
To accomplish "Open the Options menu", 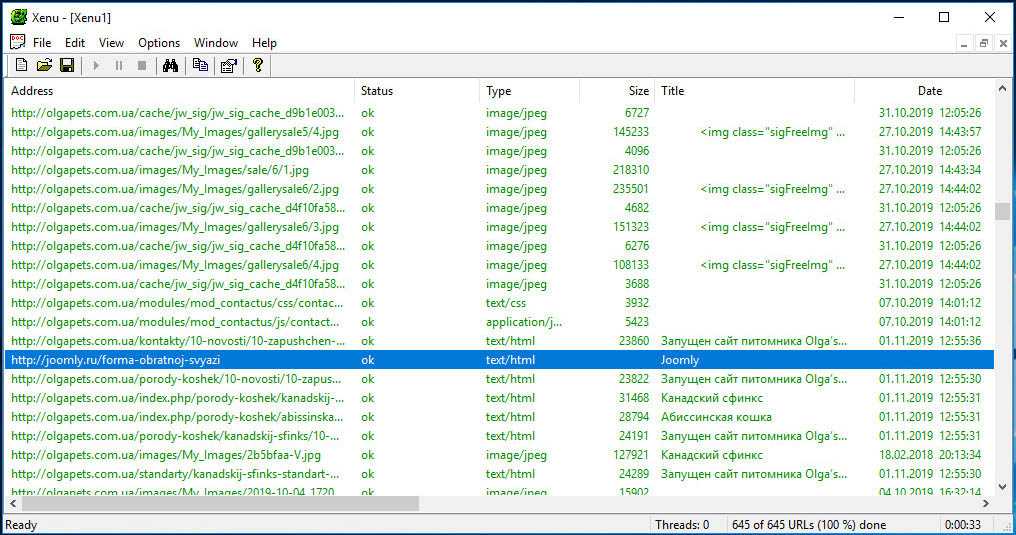I will [159, 43].
